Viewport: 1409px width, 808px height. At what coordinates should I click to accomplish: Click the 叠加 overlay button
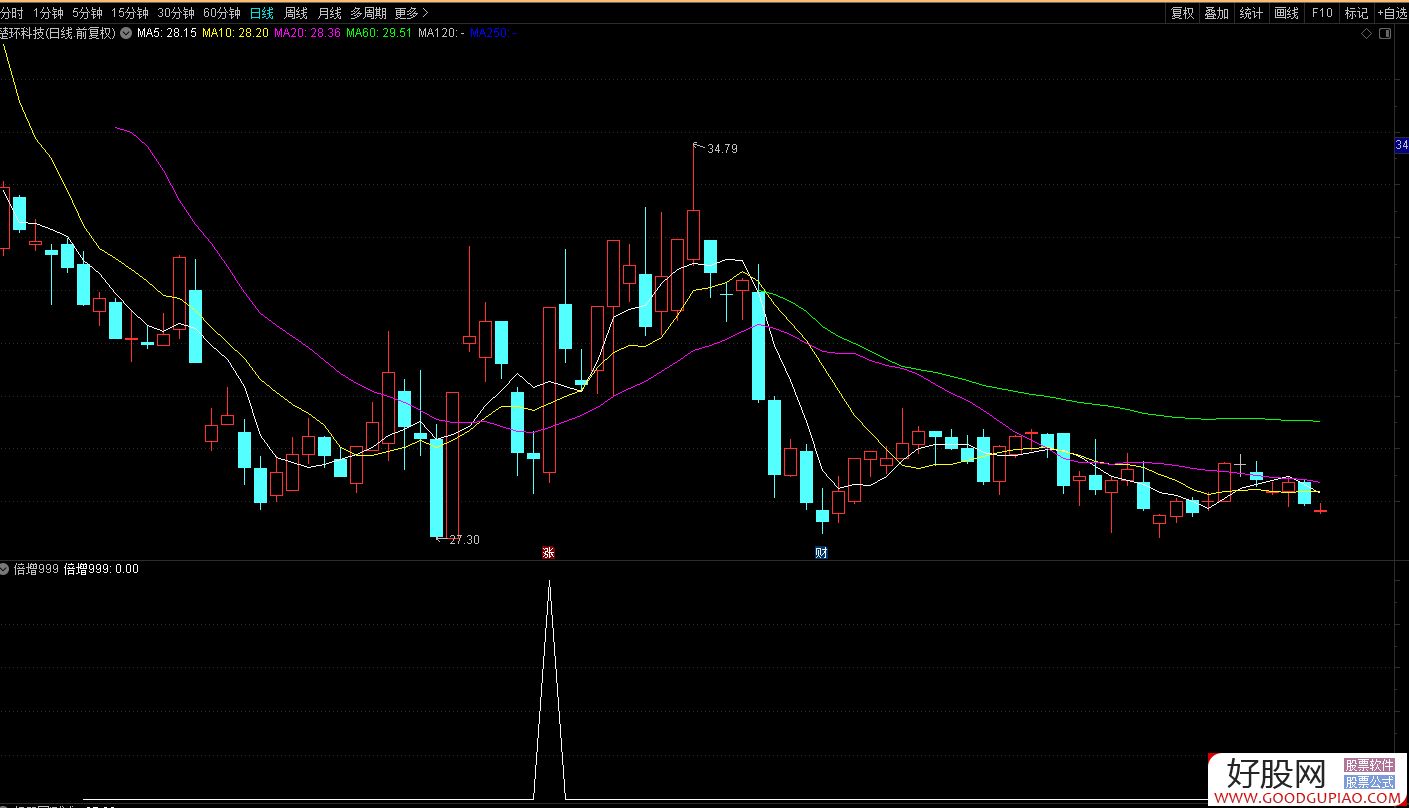pyautogui.click(x=1217, y=13)
